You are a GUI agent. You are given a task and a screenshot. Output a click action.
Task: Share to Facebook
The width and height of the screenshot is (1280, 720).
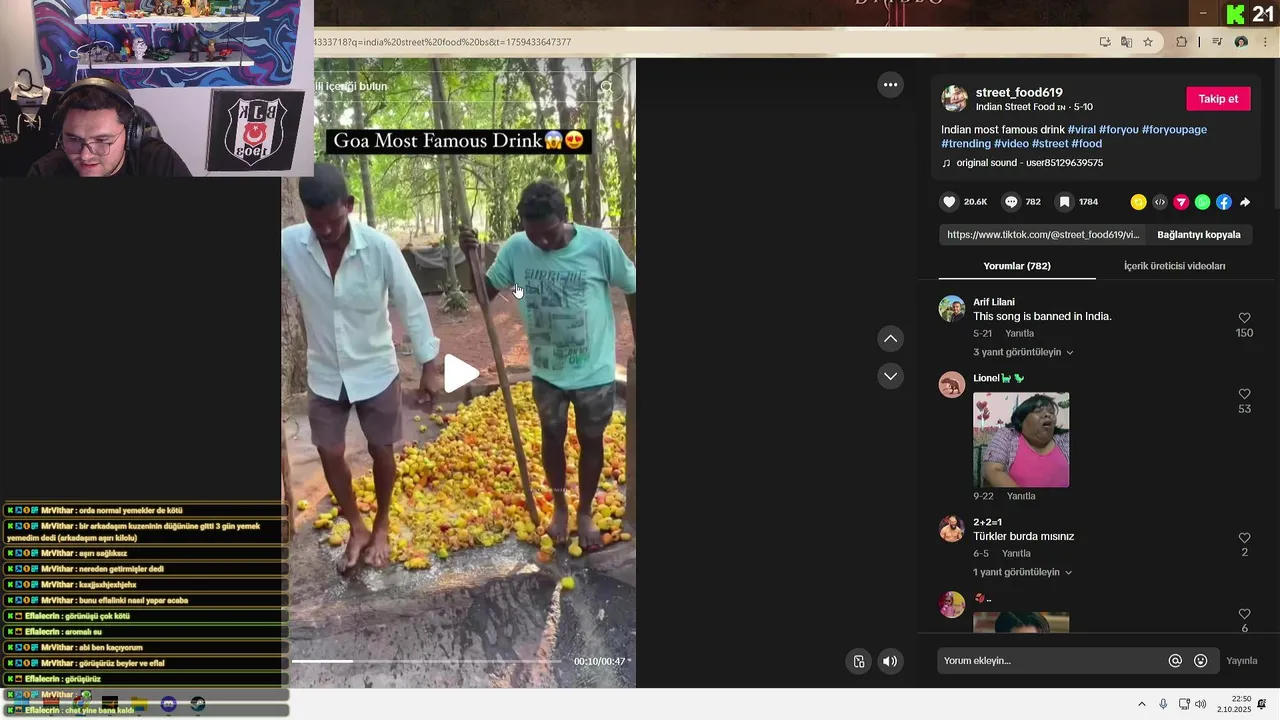coord(1223,202)
